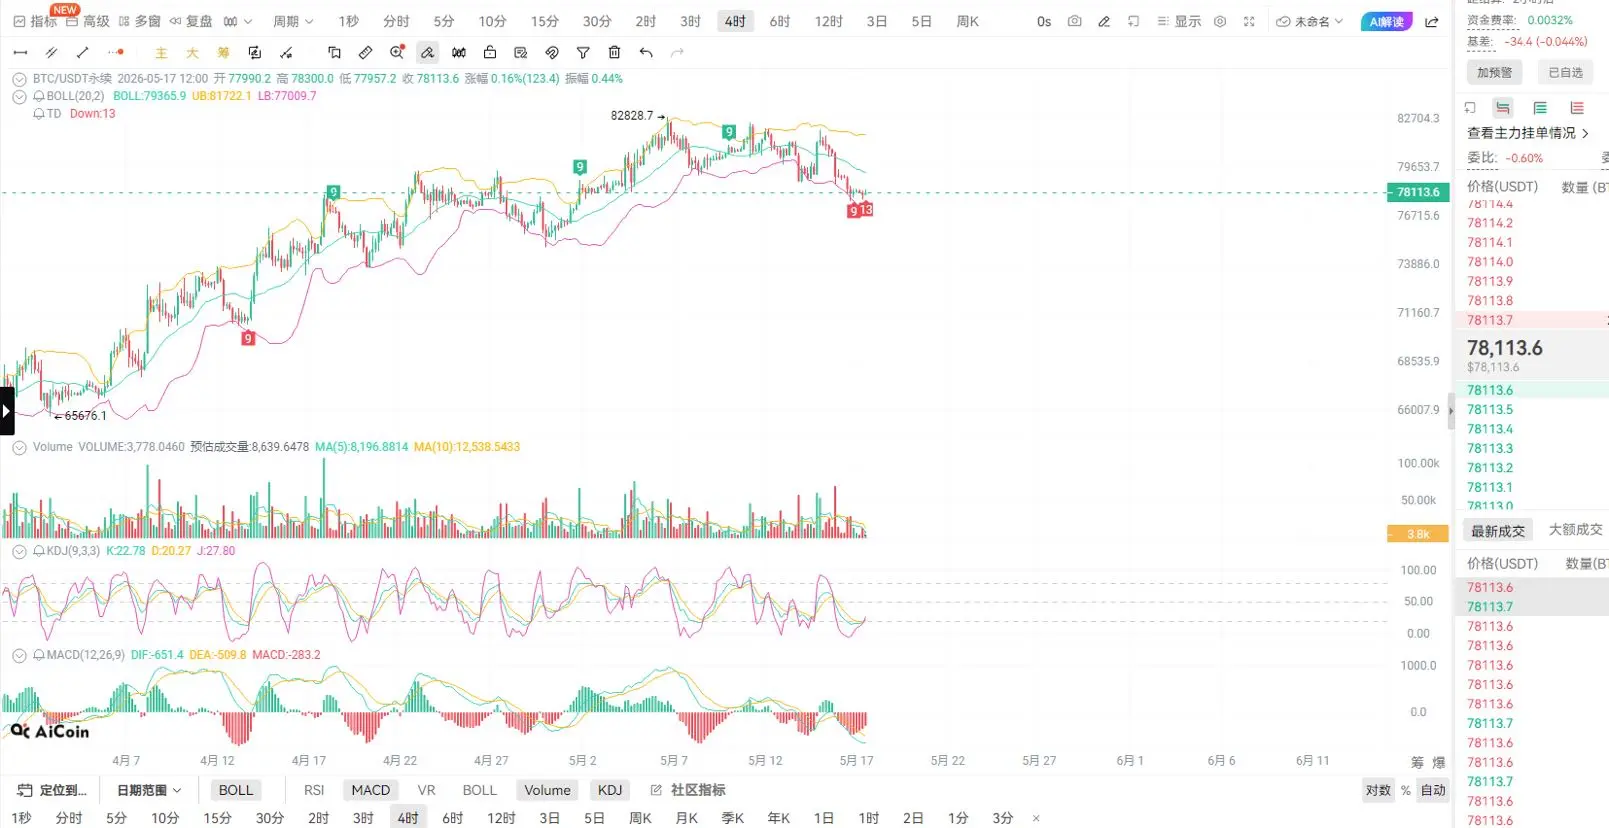Click the pencil draw icon in top bar
The height and width of the screenshot is (828, 1609).
point(1104,21)
